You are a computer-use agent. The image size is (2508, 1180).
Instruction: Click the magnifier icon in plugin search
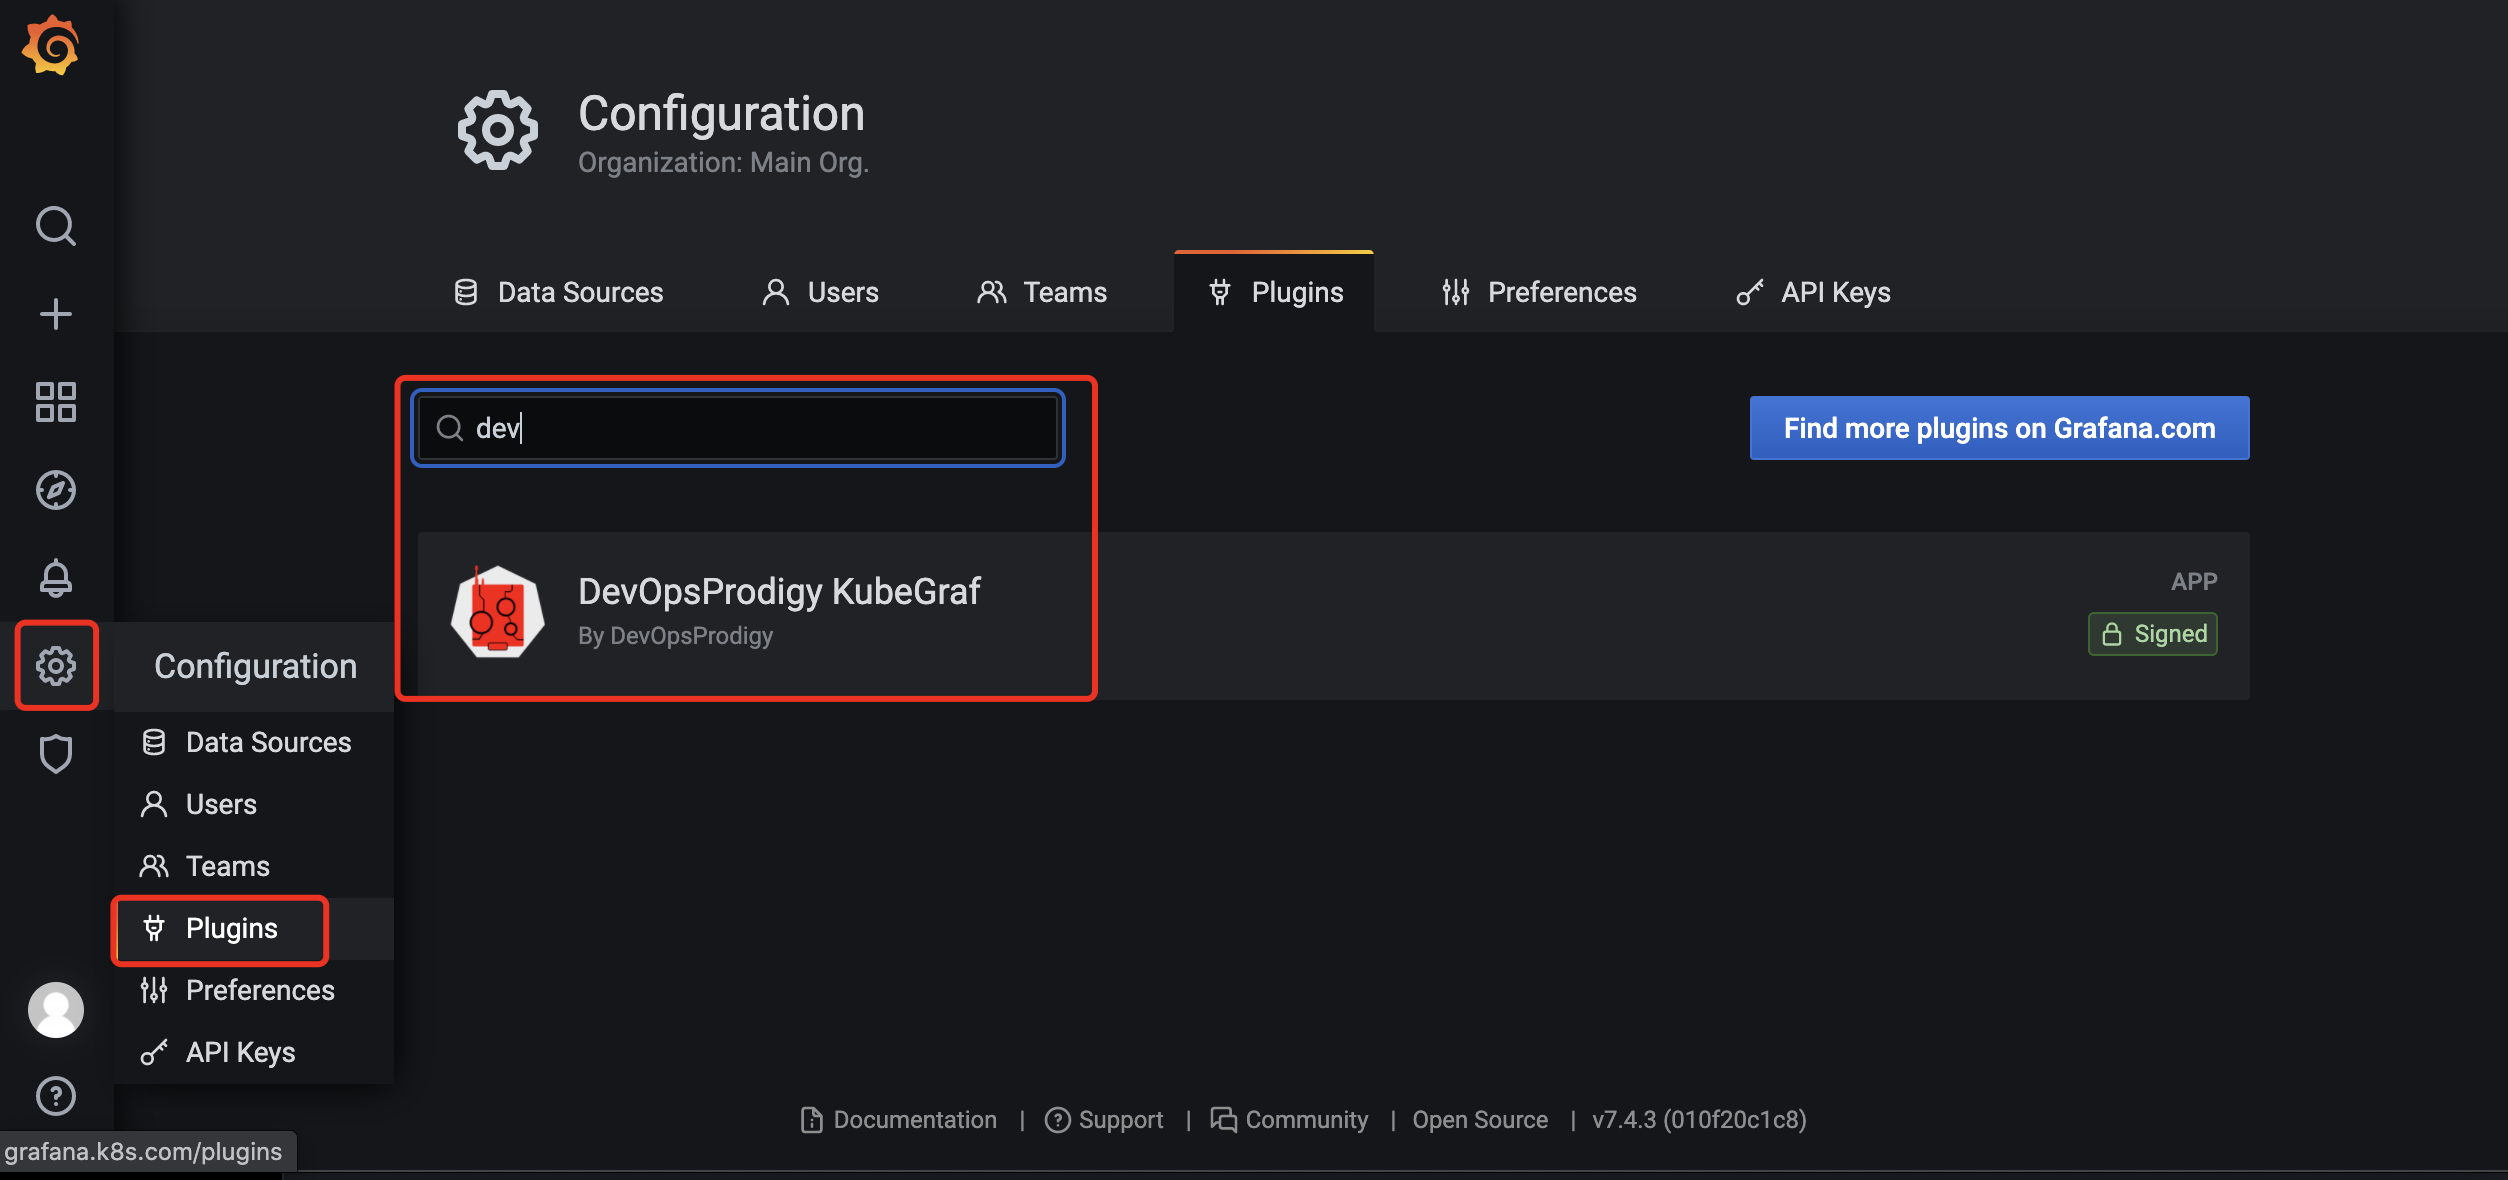pos(450,428)
